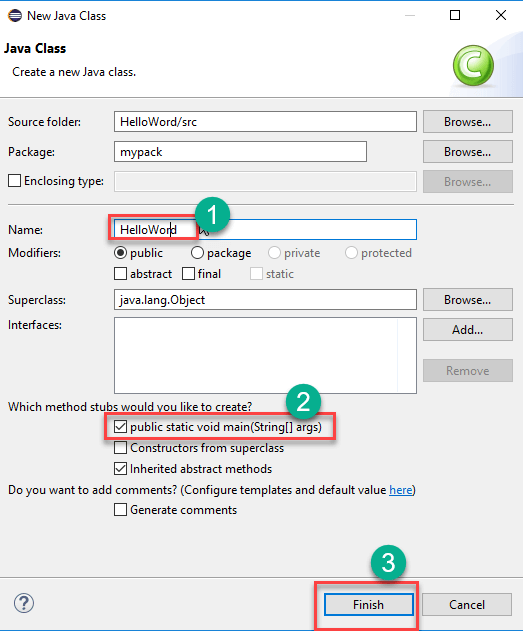The width and height of the screenshot is (523, 631).
Task: Maximize the New Java Class dialog
Action: point(455,15)
